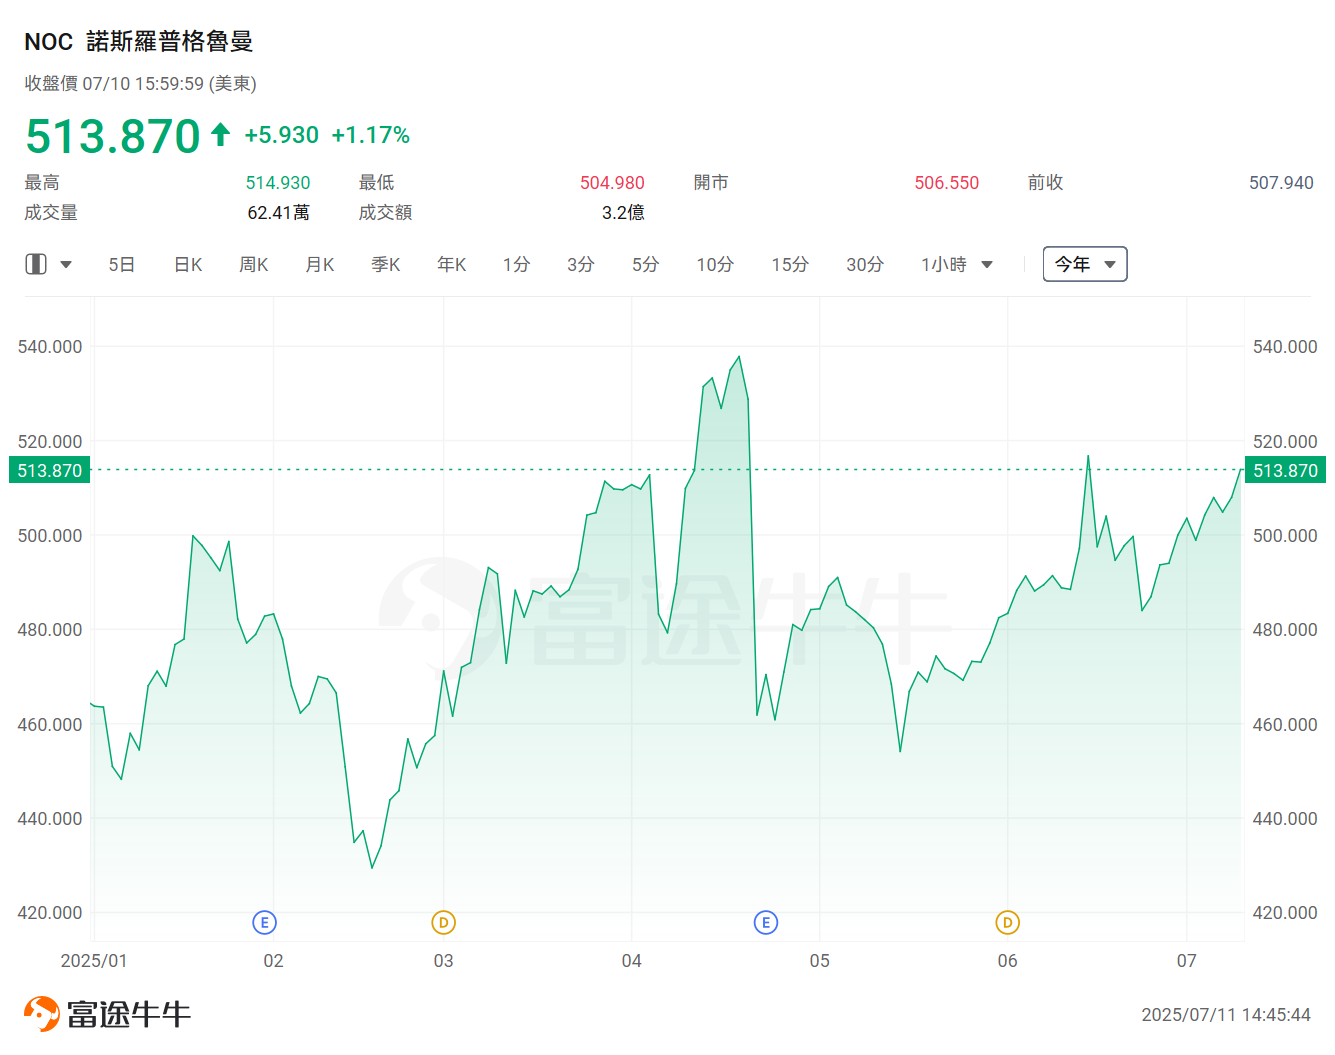The height and width of the screenshot is (1055, 1335).
Task: Switch to the 5日 chart view
Action: tap(122, 264)
